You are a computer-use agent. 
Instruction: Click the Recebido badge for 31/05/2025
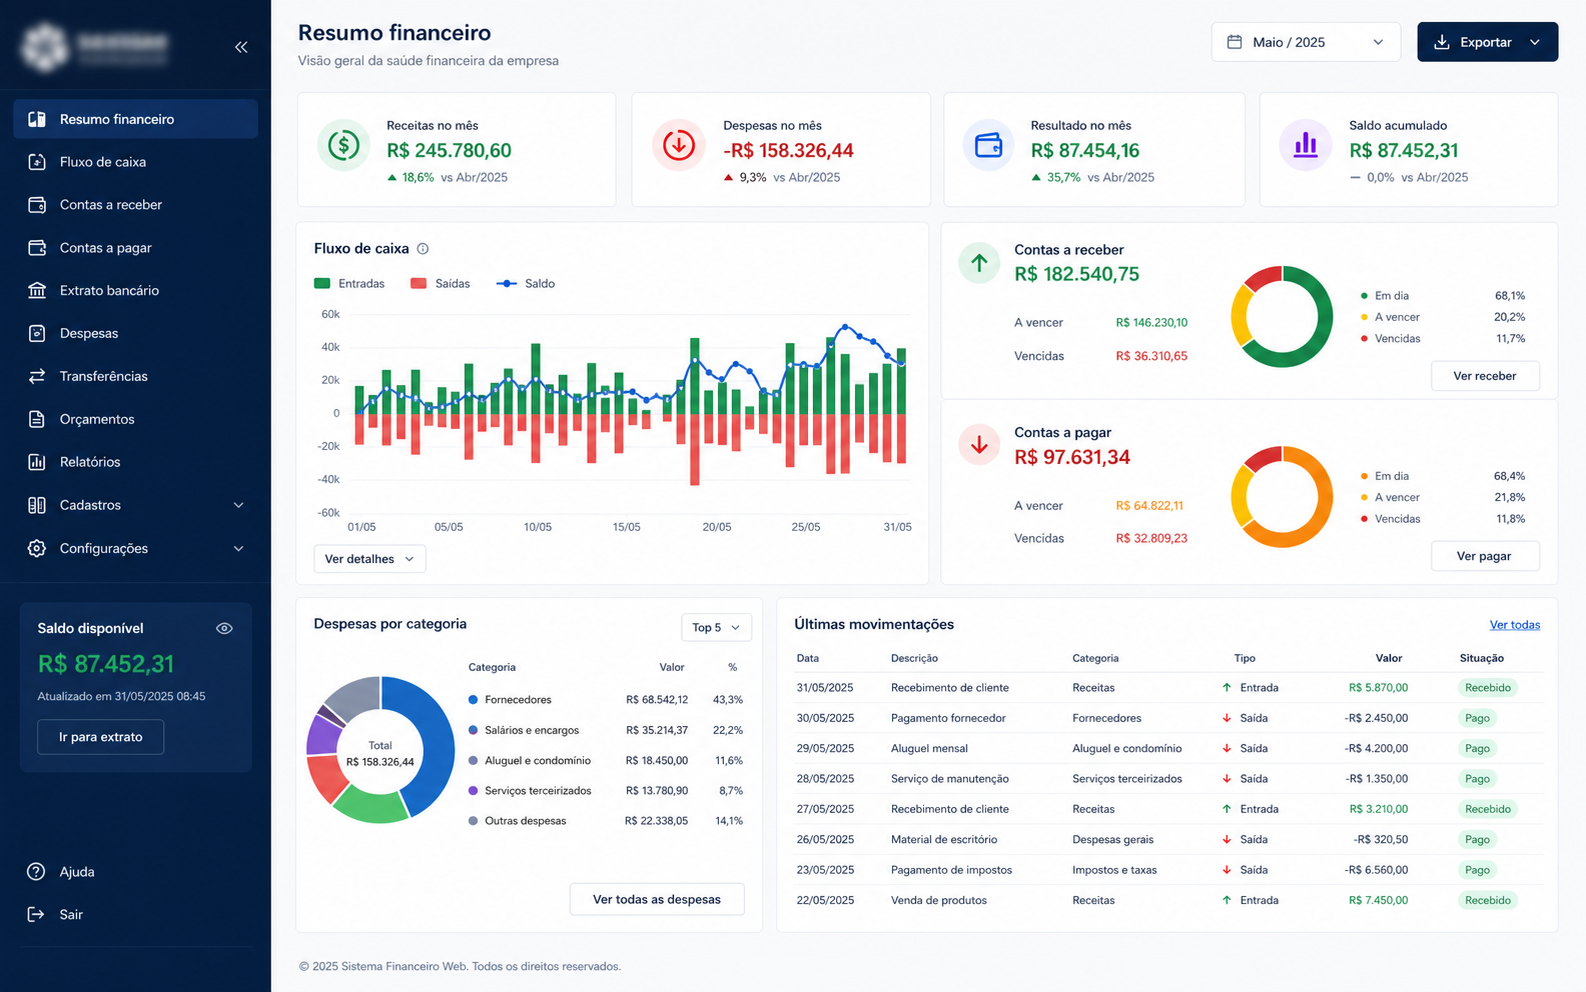1488,688
